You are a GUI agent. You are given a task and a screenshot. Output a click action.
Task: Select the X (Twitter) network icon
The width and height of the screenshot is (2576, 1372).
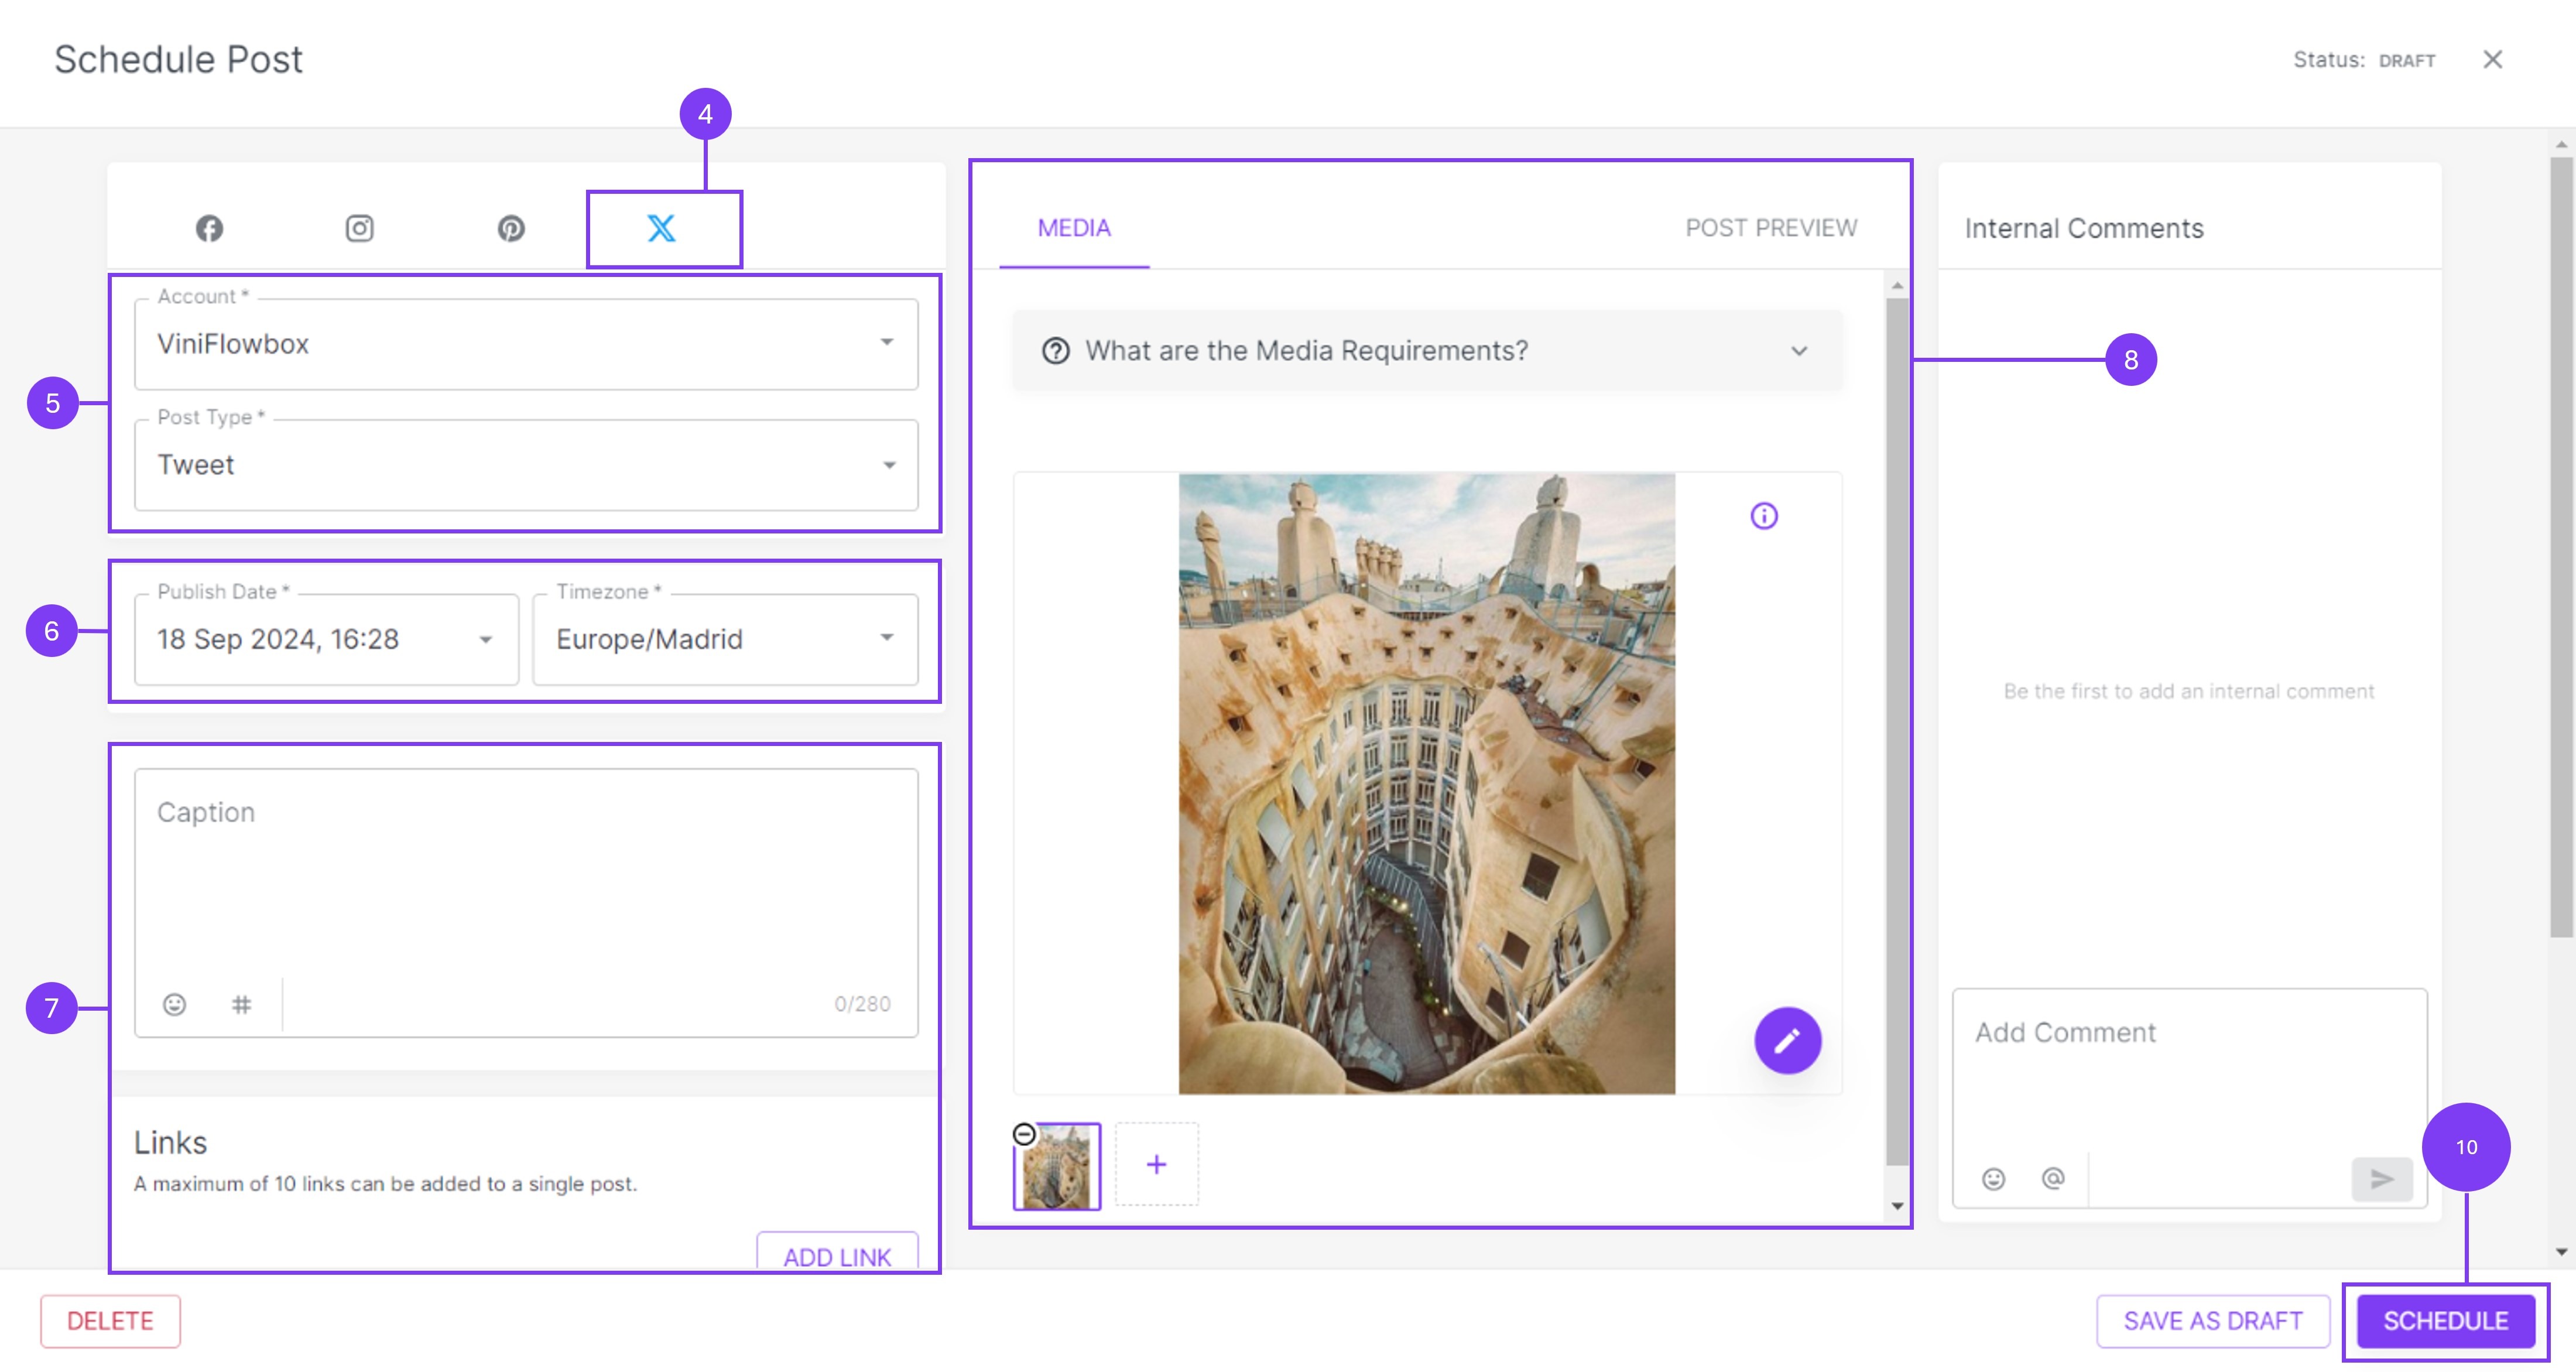pos(662,229)
